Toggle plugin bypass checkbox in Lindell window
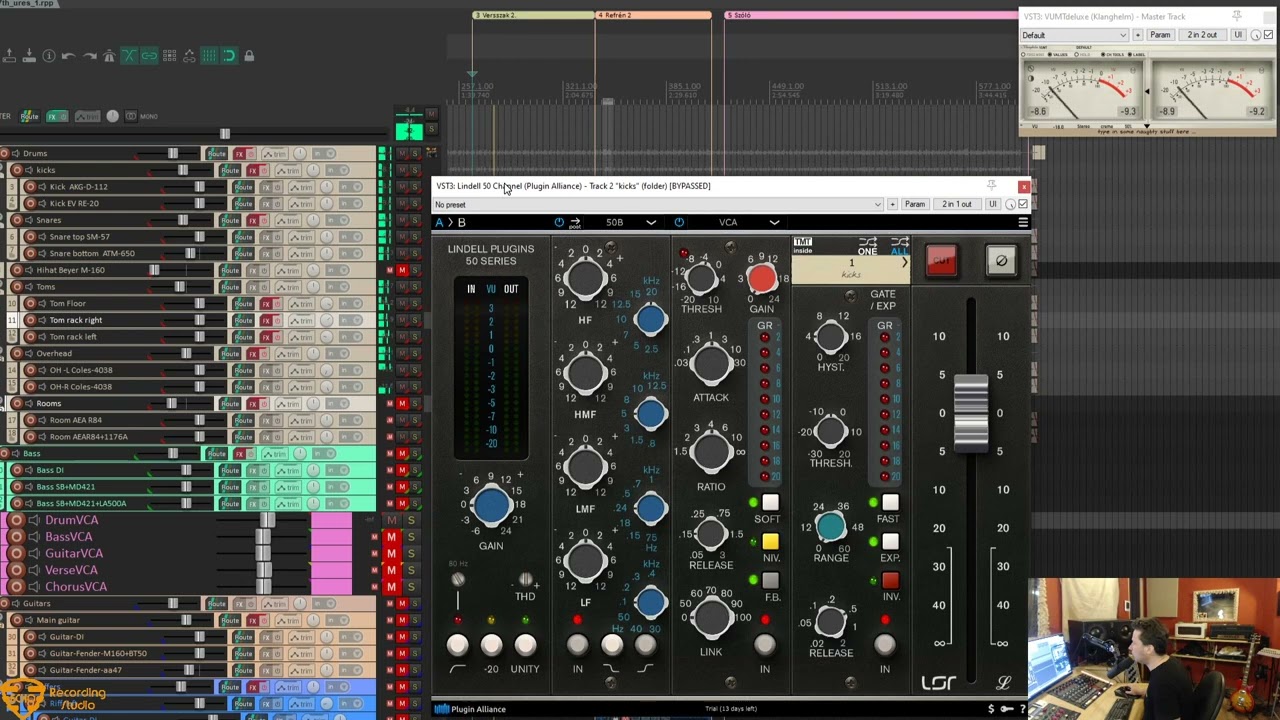Image resolution: width=1280 pixels, height=720 pixels. [1022, 204]
